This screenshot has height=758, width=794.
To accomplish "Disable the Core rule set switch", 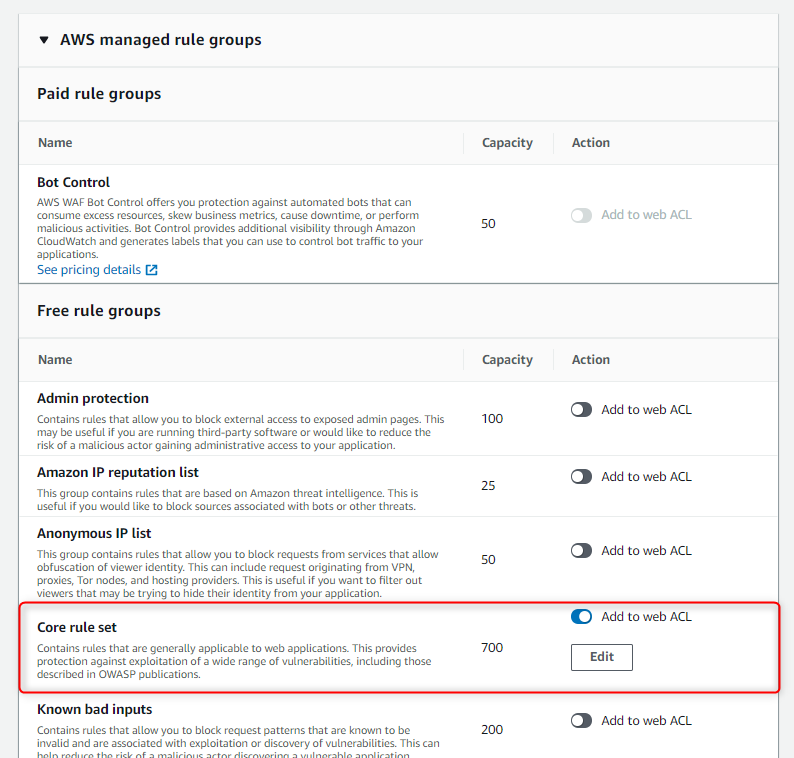I will [581, 617].
